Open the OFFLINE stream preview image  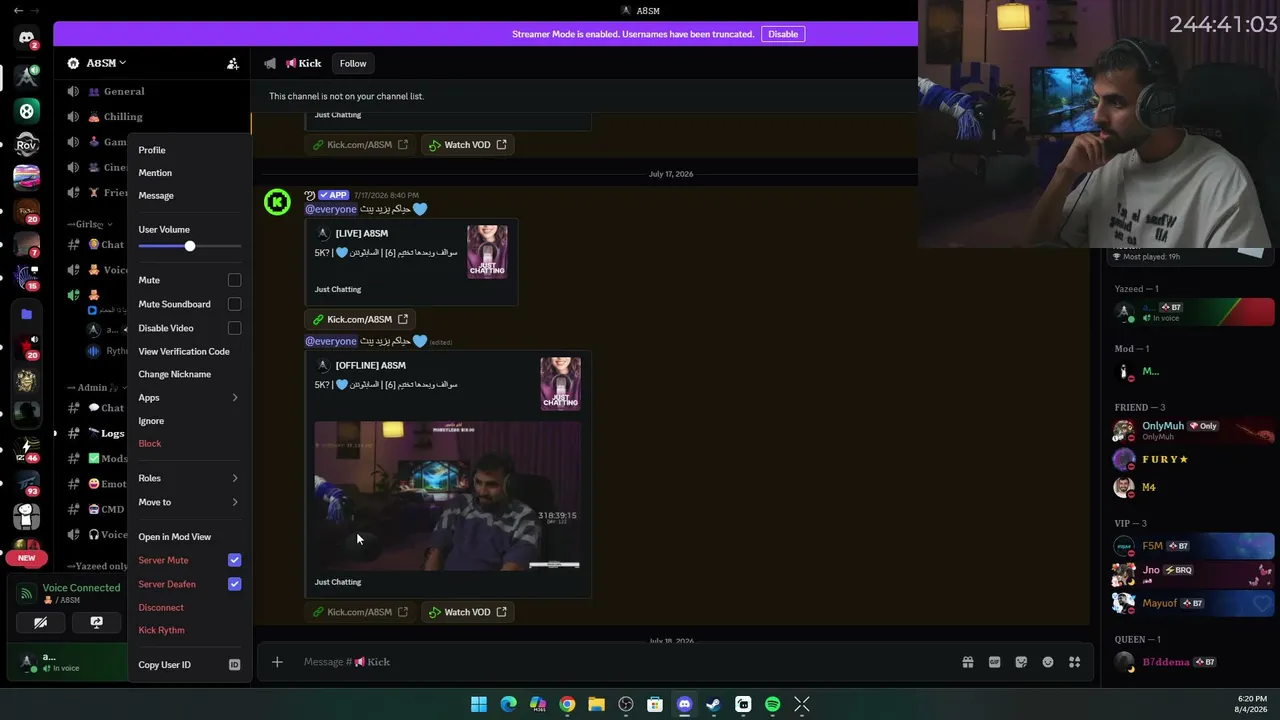click(x=447, y=496)
